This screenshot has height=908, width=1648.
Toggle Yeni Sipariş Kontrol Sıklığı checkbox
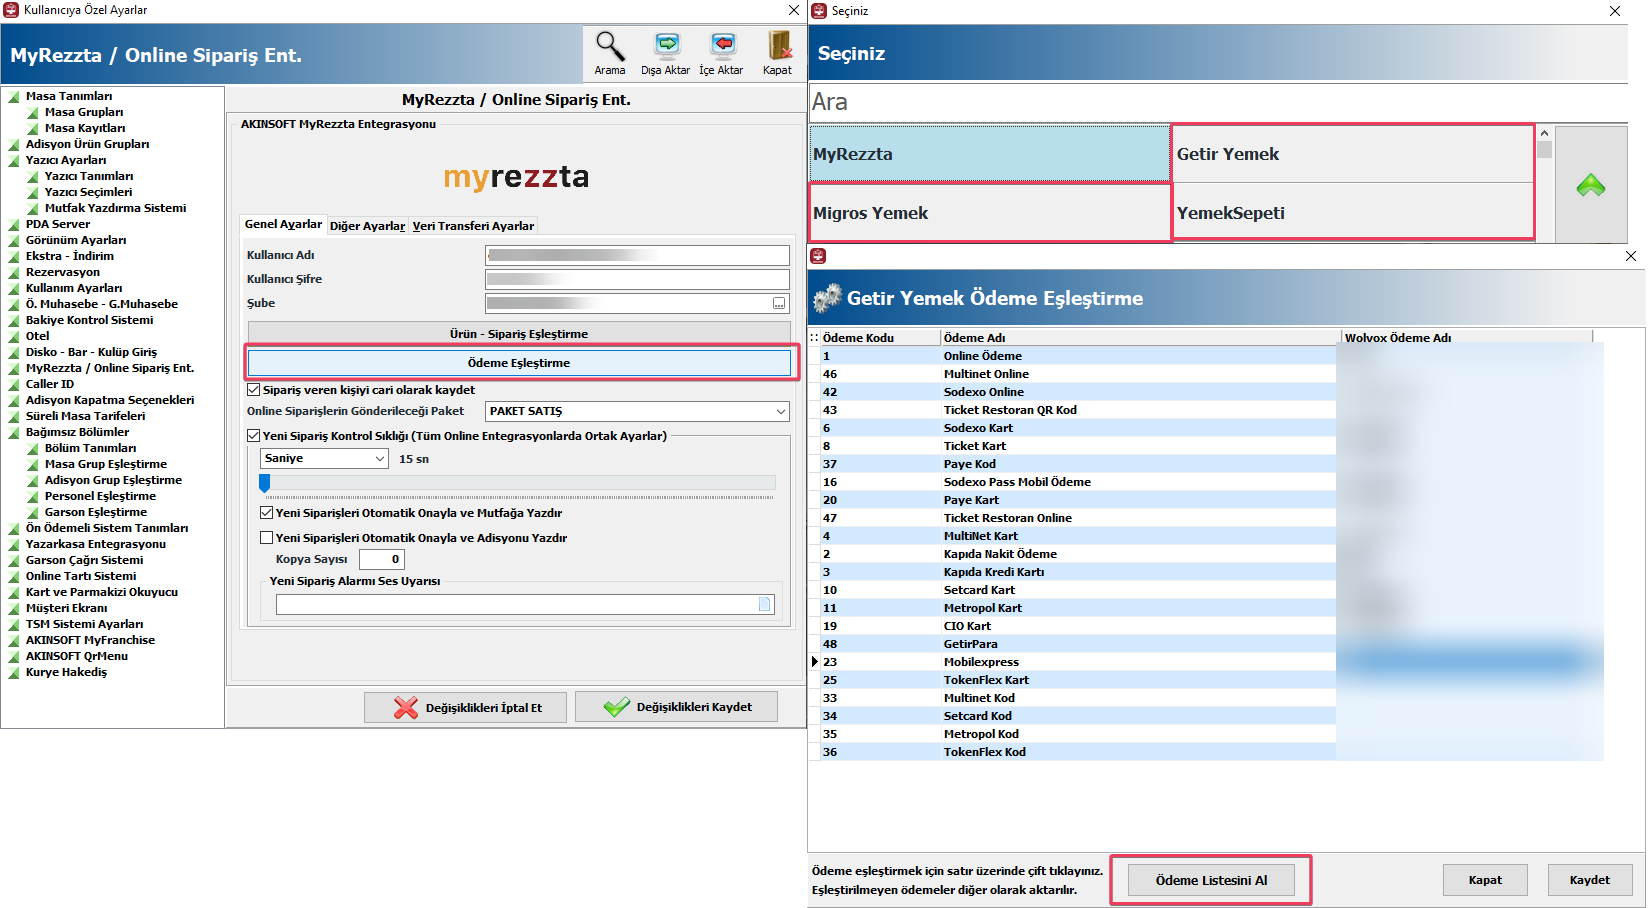coord(253,436)
